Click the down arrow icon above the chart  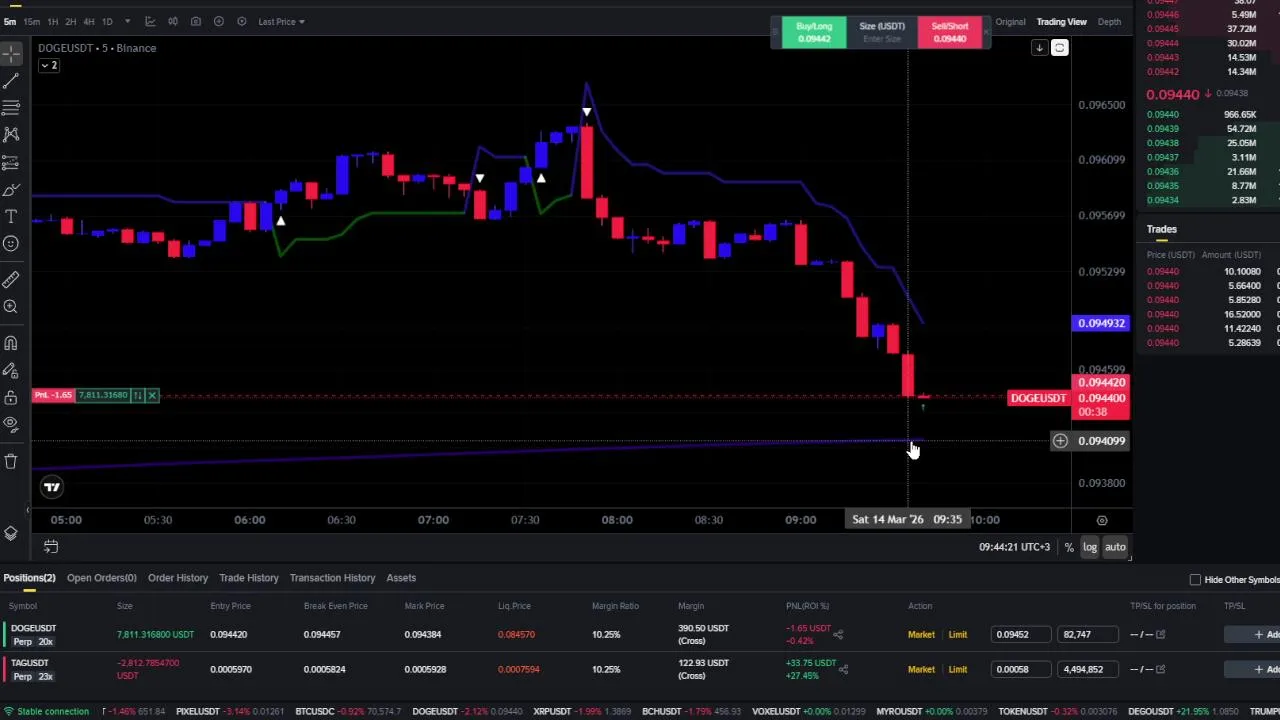pyautogui.click(x=1039, y=48)
